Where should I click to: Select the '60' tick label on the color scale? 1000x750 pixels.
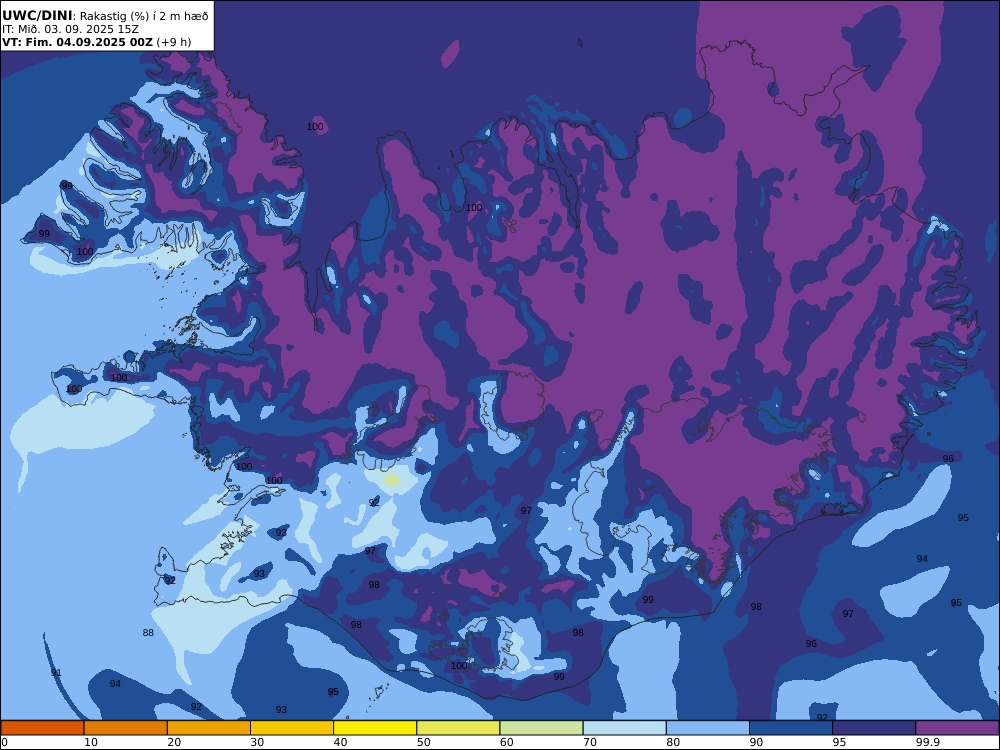(506, 742)
